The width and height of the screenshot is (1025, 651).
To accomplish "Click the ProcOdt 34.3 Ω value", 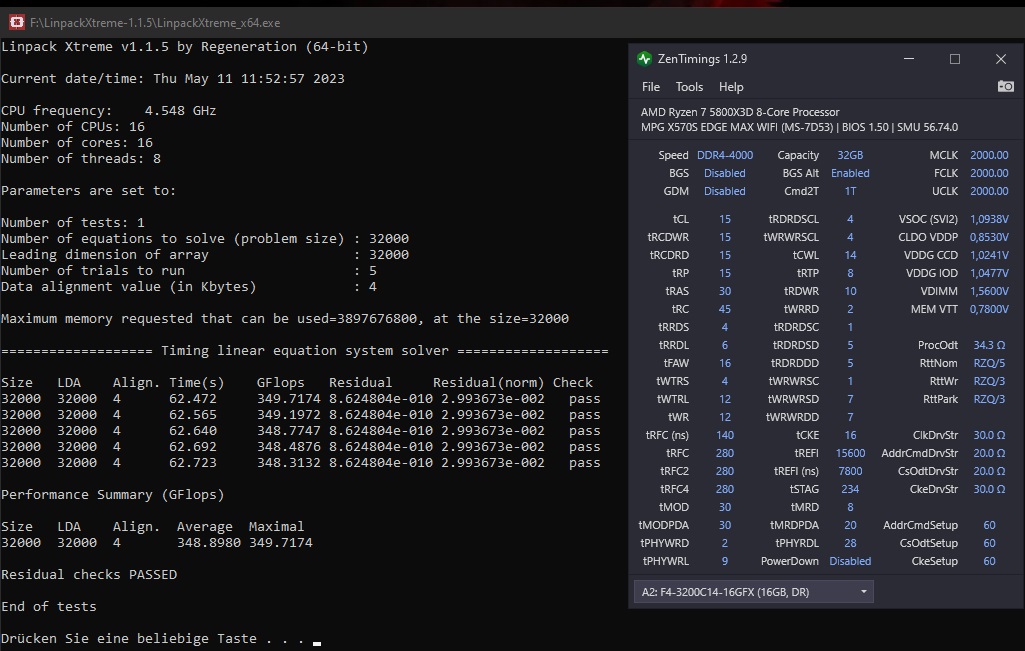I will pos(989,345).
